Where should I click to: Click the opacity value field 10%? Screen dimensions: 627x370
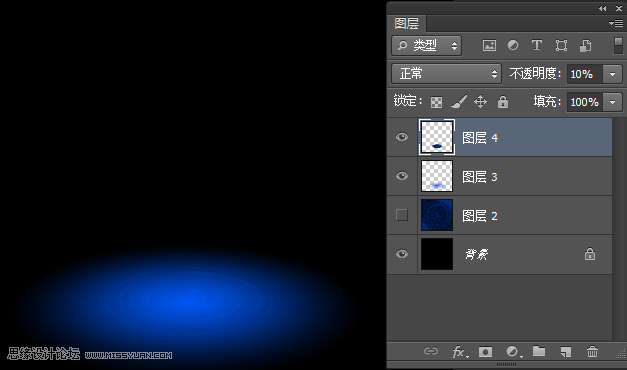click(585, 74)
